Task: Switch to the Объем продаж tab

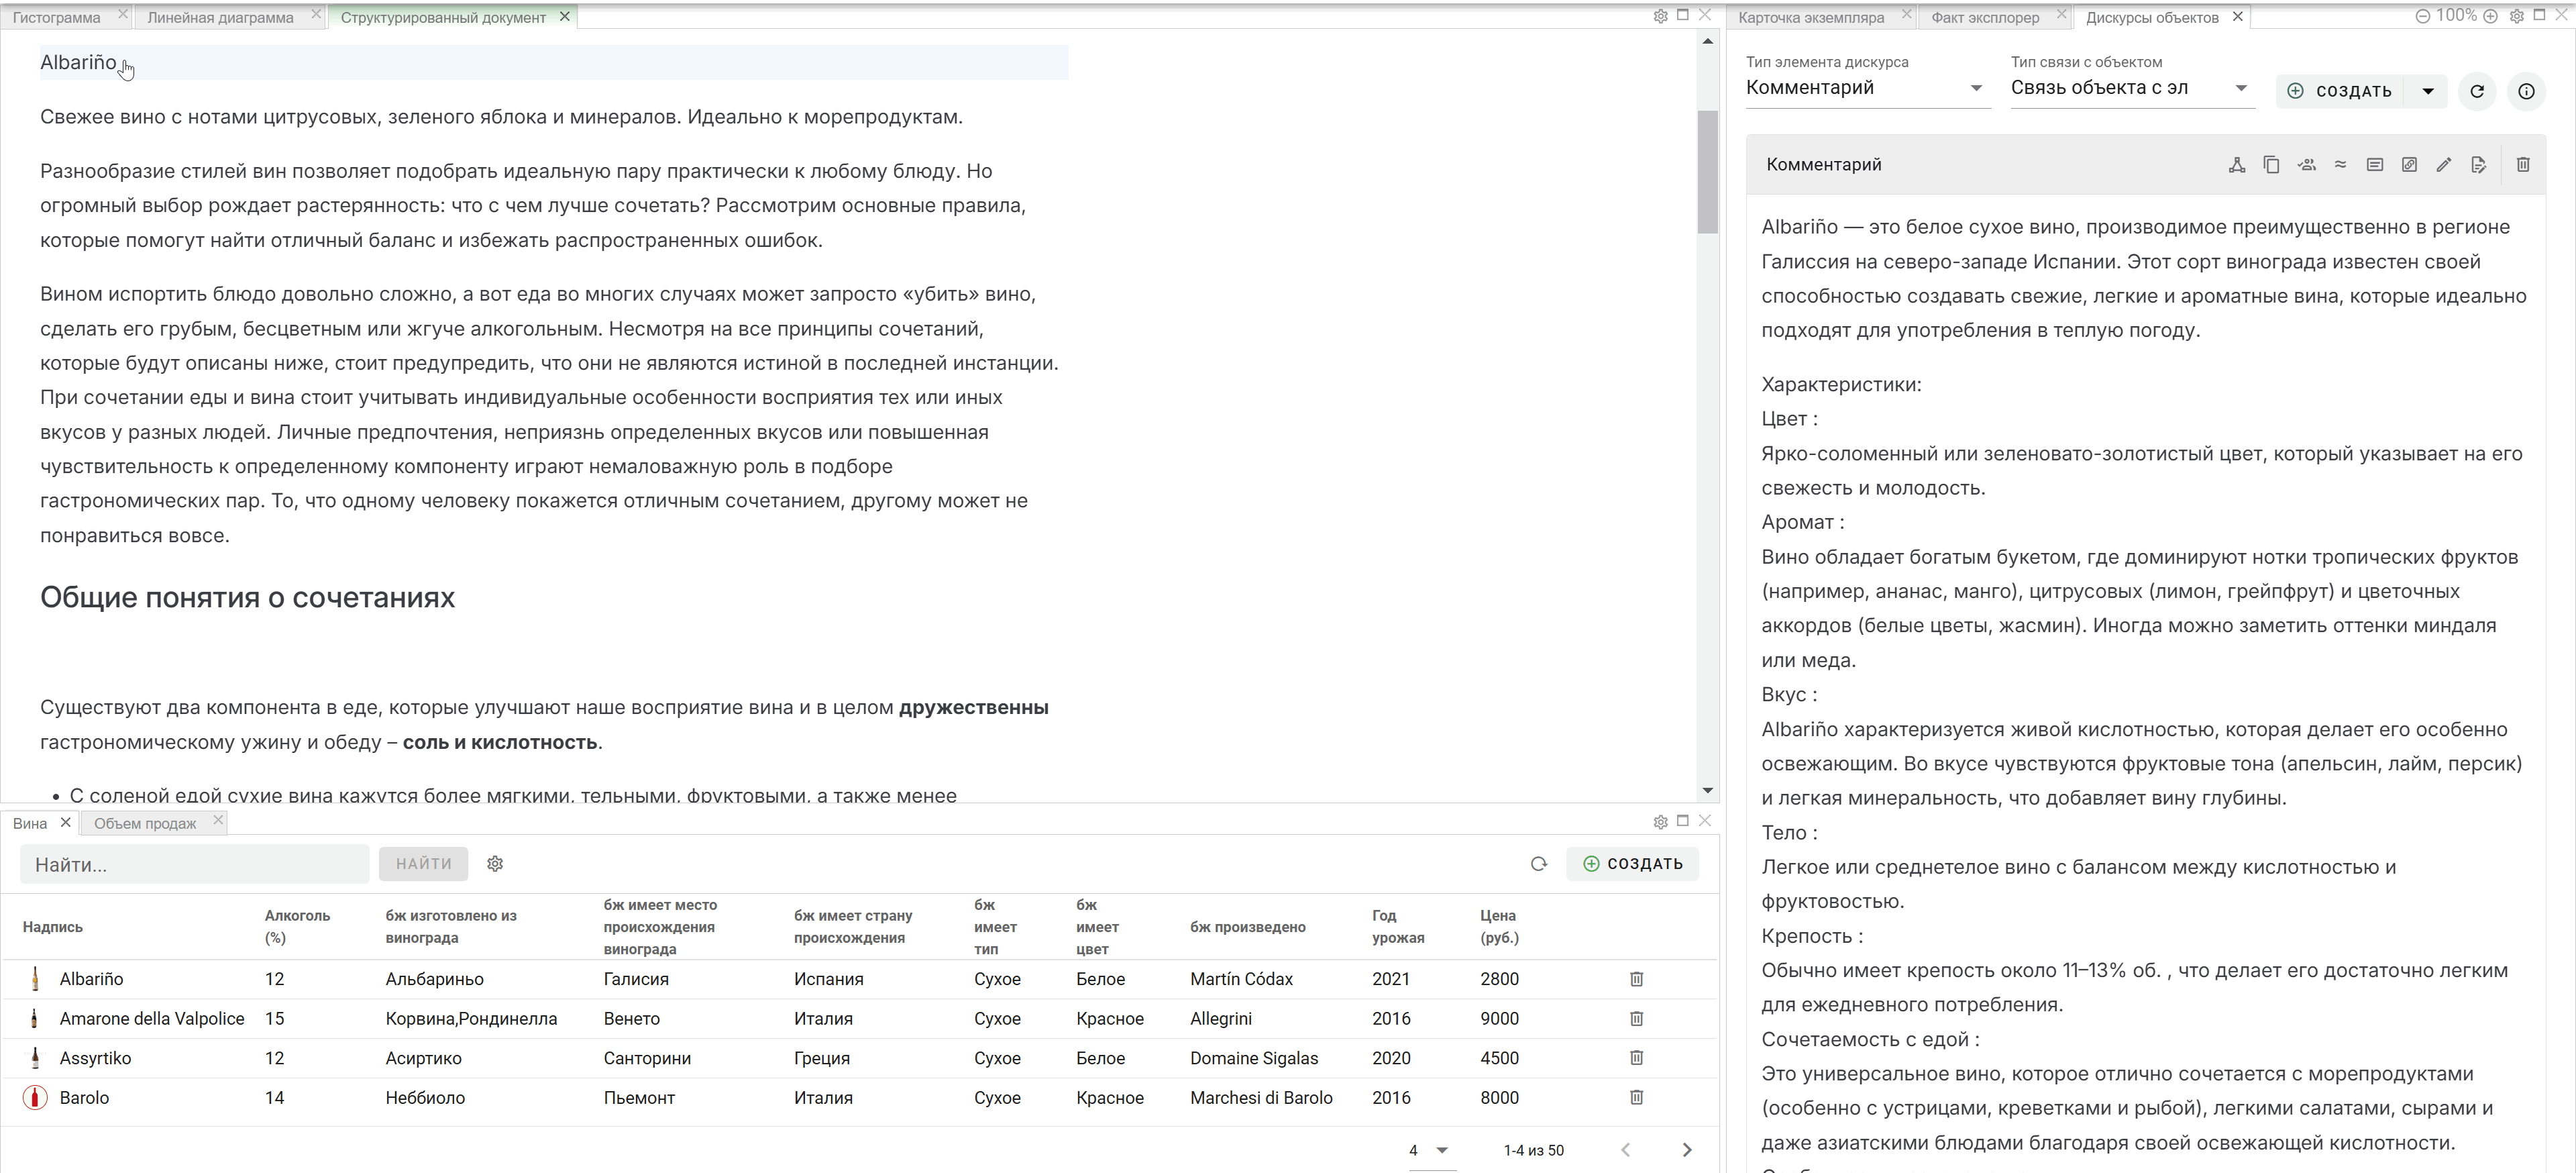Action: (x=145, y=823)
